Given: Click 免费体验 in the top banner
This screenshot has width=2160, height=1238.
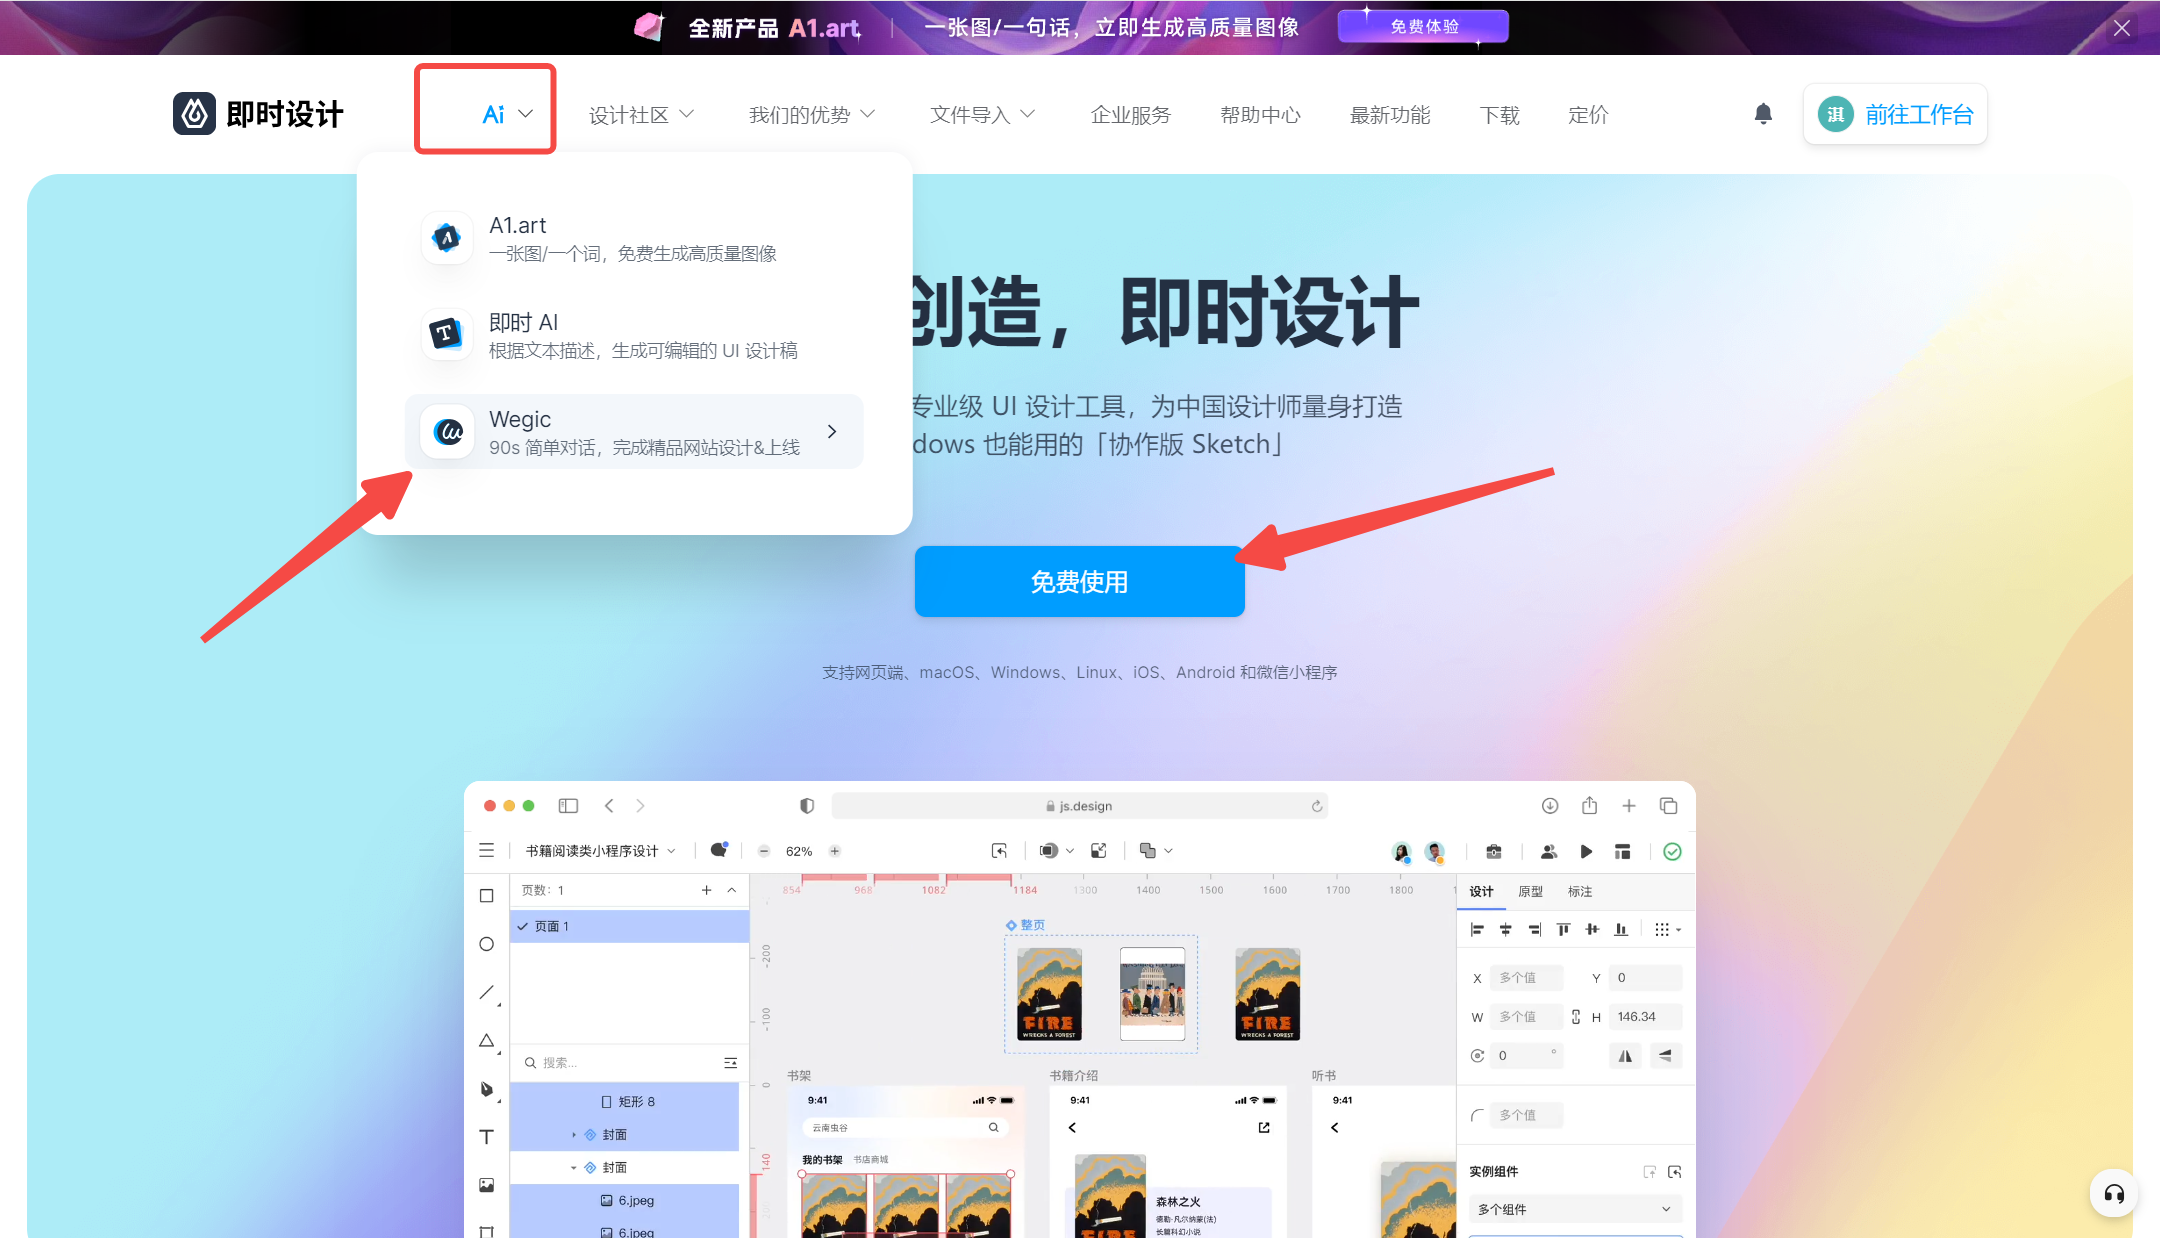Looking at the screenshot, I should pyautogui.click(x=1423, y=27).
